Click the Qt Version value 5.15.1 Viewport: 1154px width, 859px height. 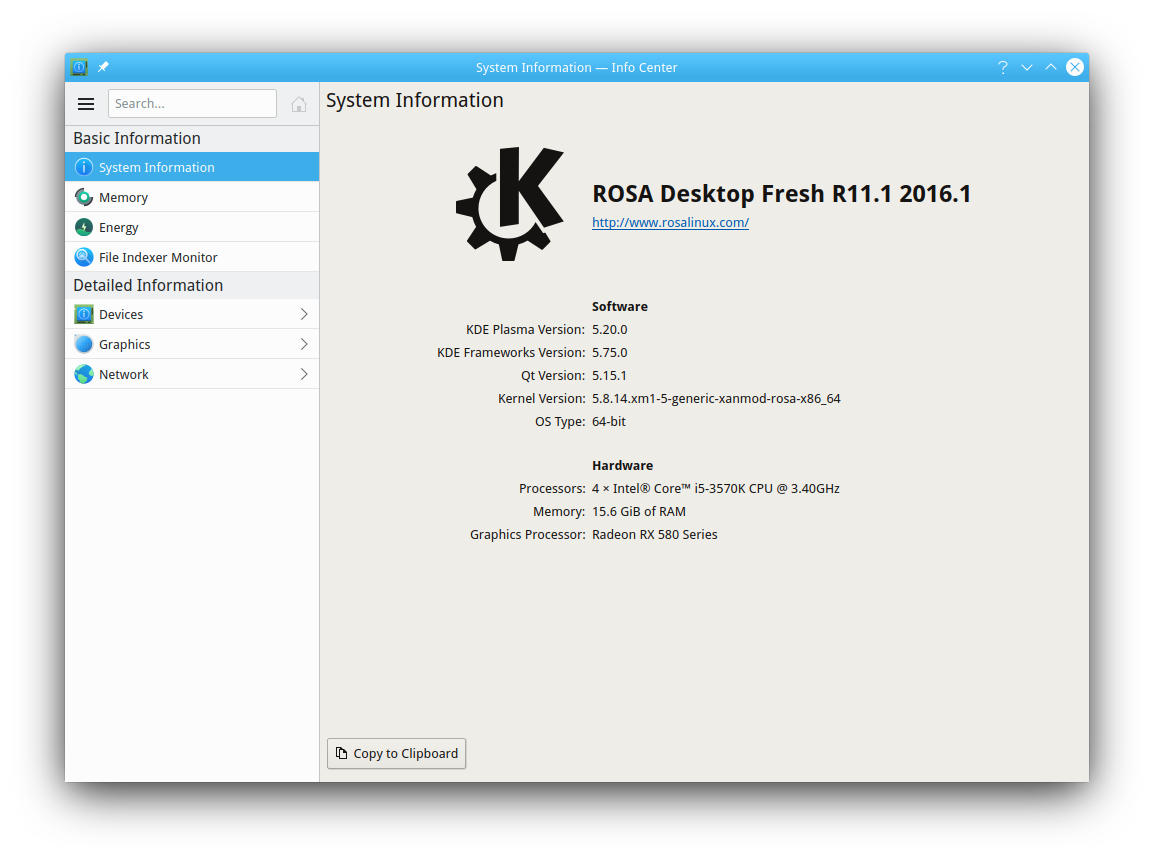point(609,375)
